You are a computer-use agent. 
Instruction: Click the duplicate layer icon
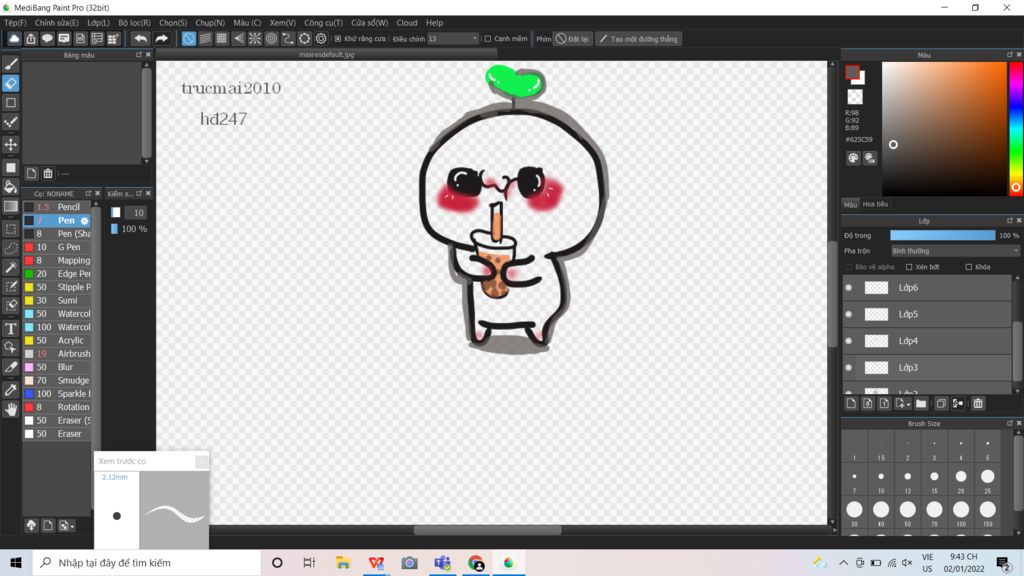click(941, 404)
